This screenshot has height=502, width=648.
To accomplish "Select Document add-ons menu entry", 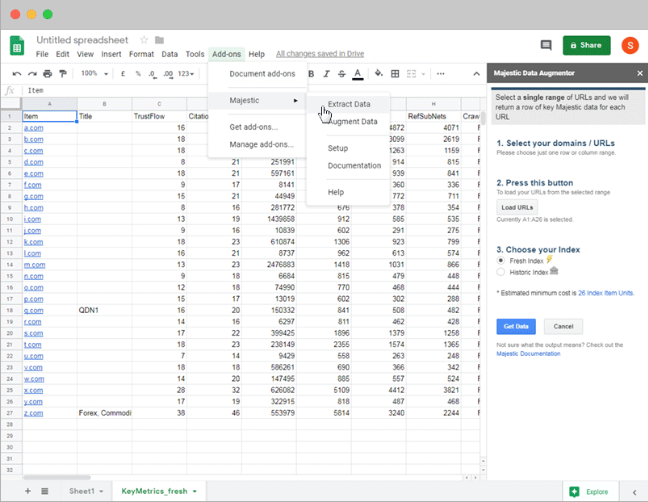I will point(257,74).
